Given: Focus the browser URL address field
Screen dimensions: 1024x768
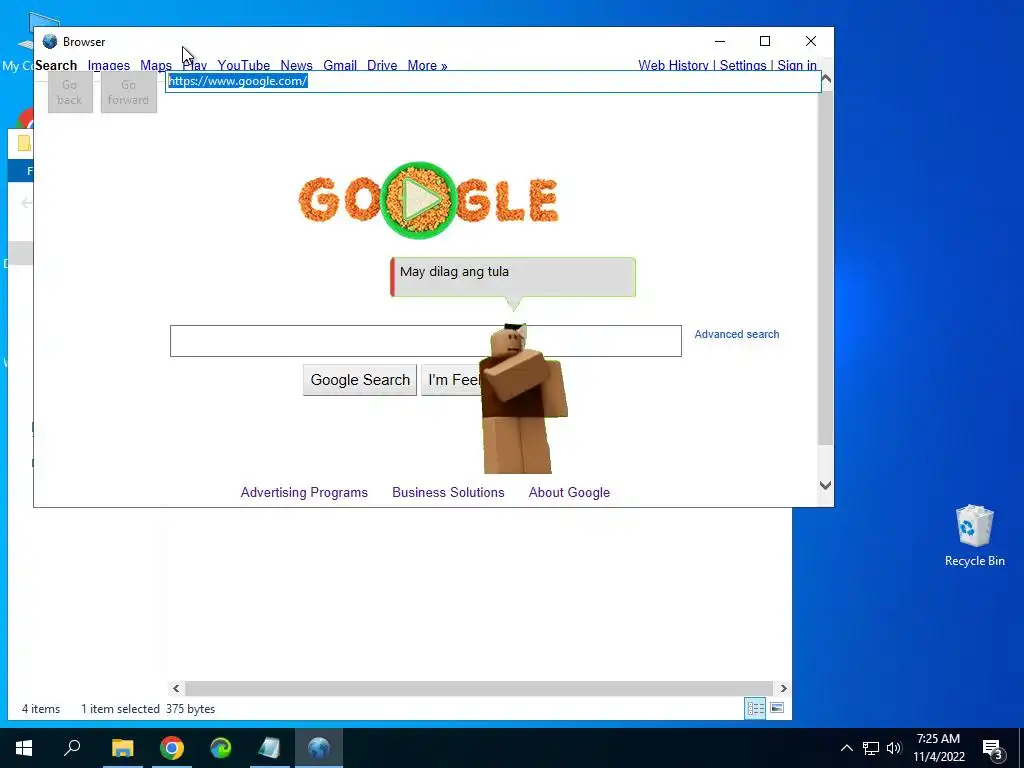Looking at the screenshot, I should pyautogui.click(x=493, y=82).
